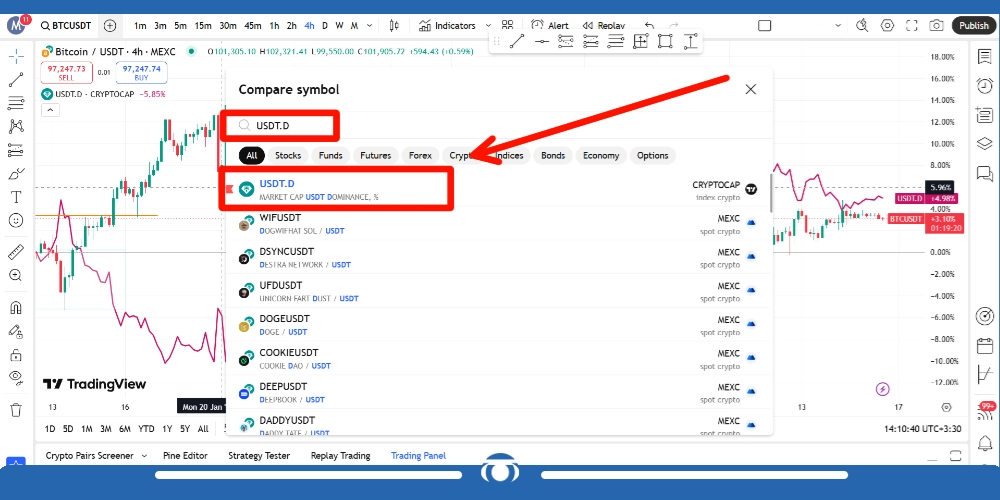Screen dimensions: 1000x500
Task: Toggle lock all drawings
Action: coord(15,355)
